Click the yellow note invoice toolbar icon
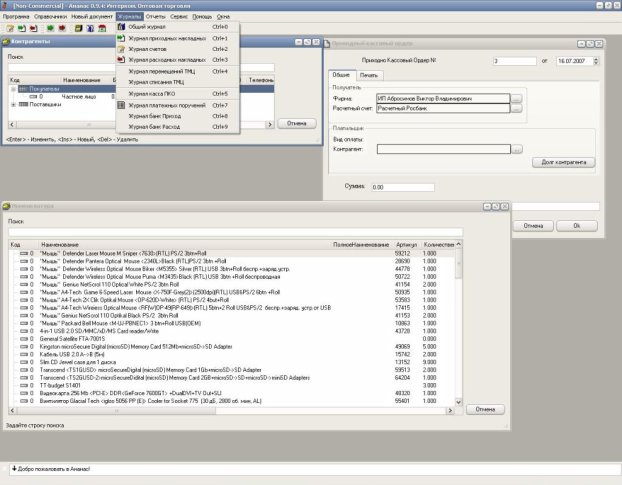This screenshot has width=622, height=485. tap(10, 28)
